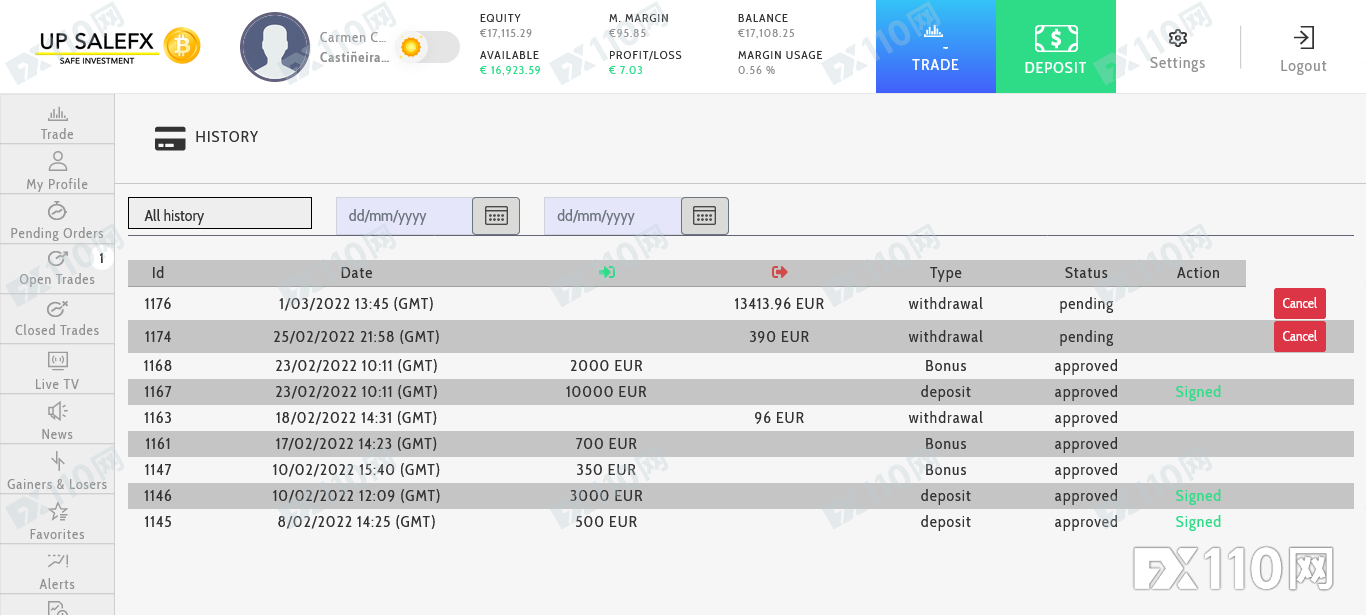Open the Open Trades sidebar item
This screenshot has width=1366, height=615.
(57, 270)
